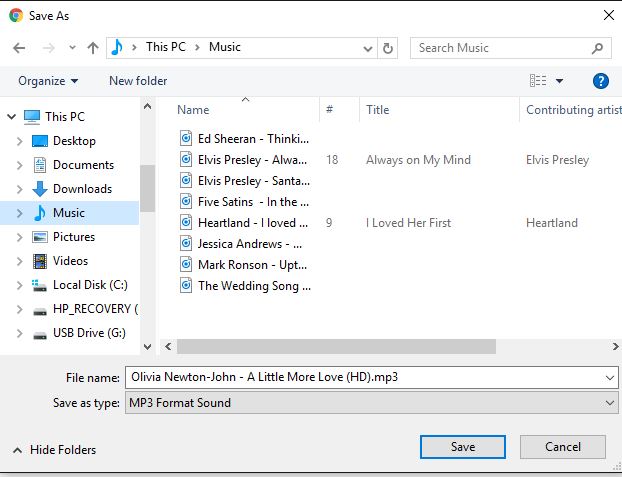Expand the Documents tree node

19,165
